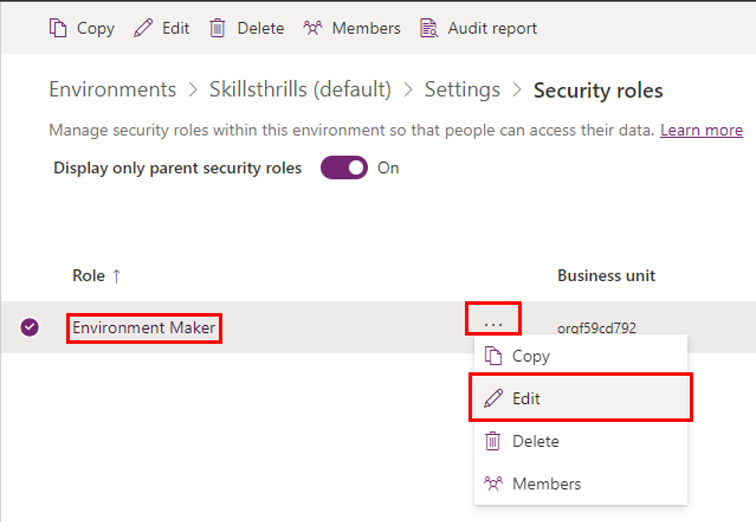Click the Business unit column header
Image resolution: width=756 pixels, height=522 pixels.
click(x=606, y=276)
